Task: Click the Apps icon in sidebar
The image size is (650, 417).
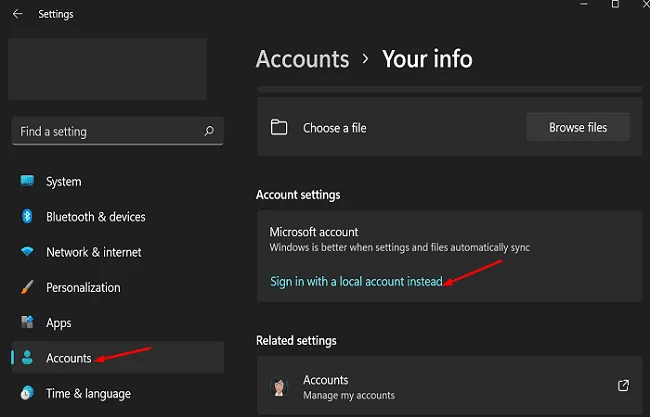Action: [x=27, y=322]
